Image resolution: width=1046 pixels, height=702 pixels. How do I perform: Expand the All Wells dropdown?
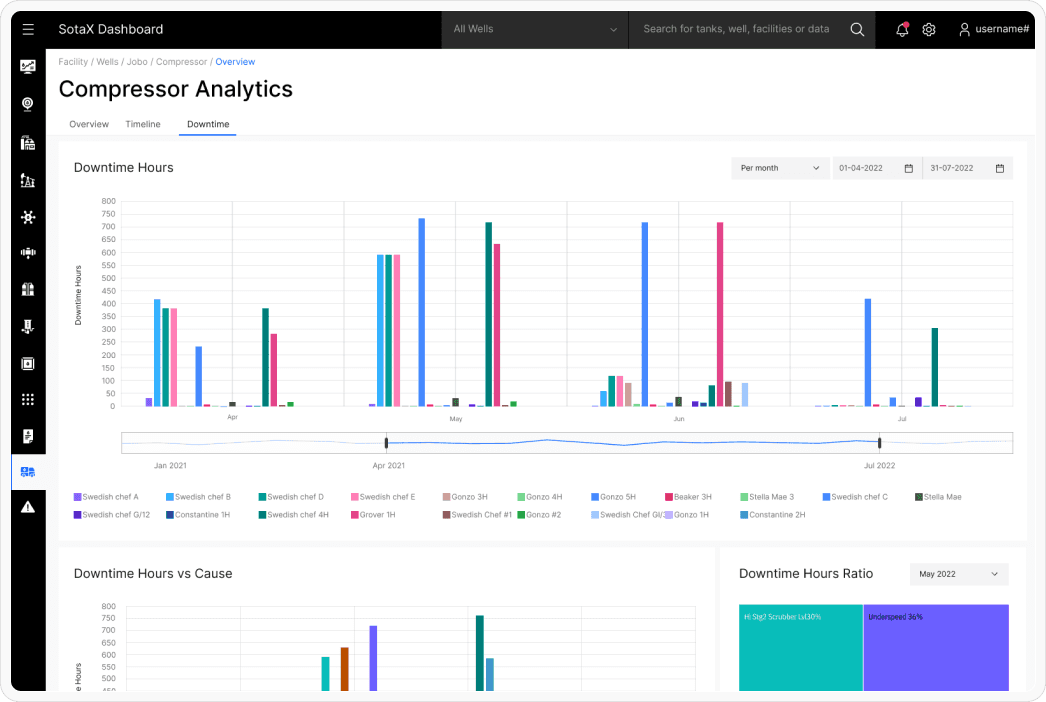535,29
